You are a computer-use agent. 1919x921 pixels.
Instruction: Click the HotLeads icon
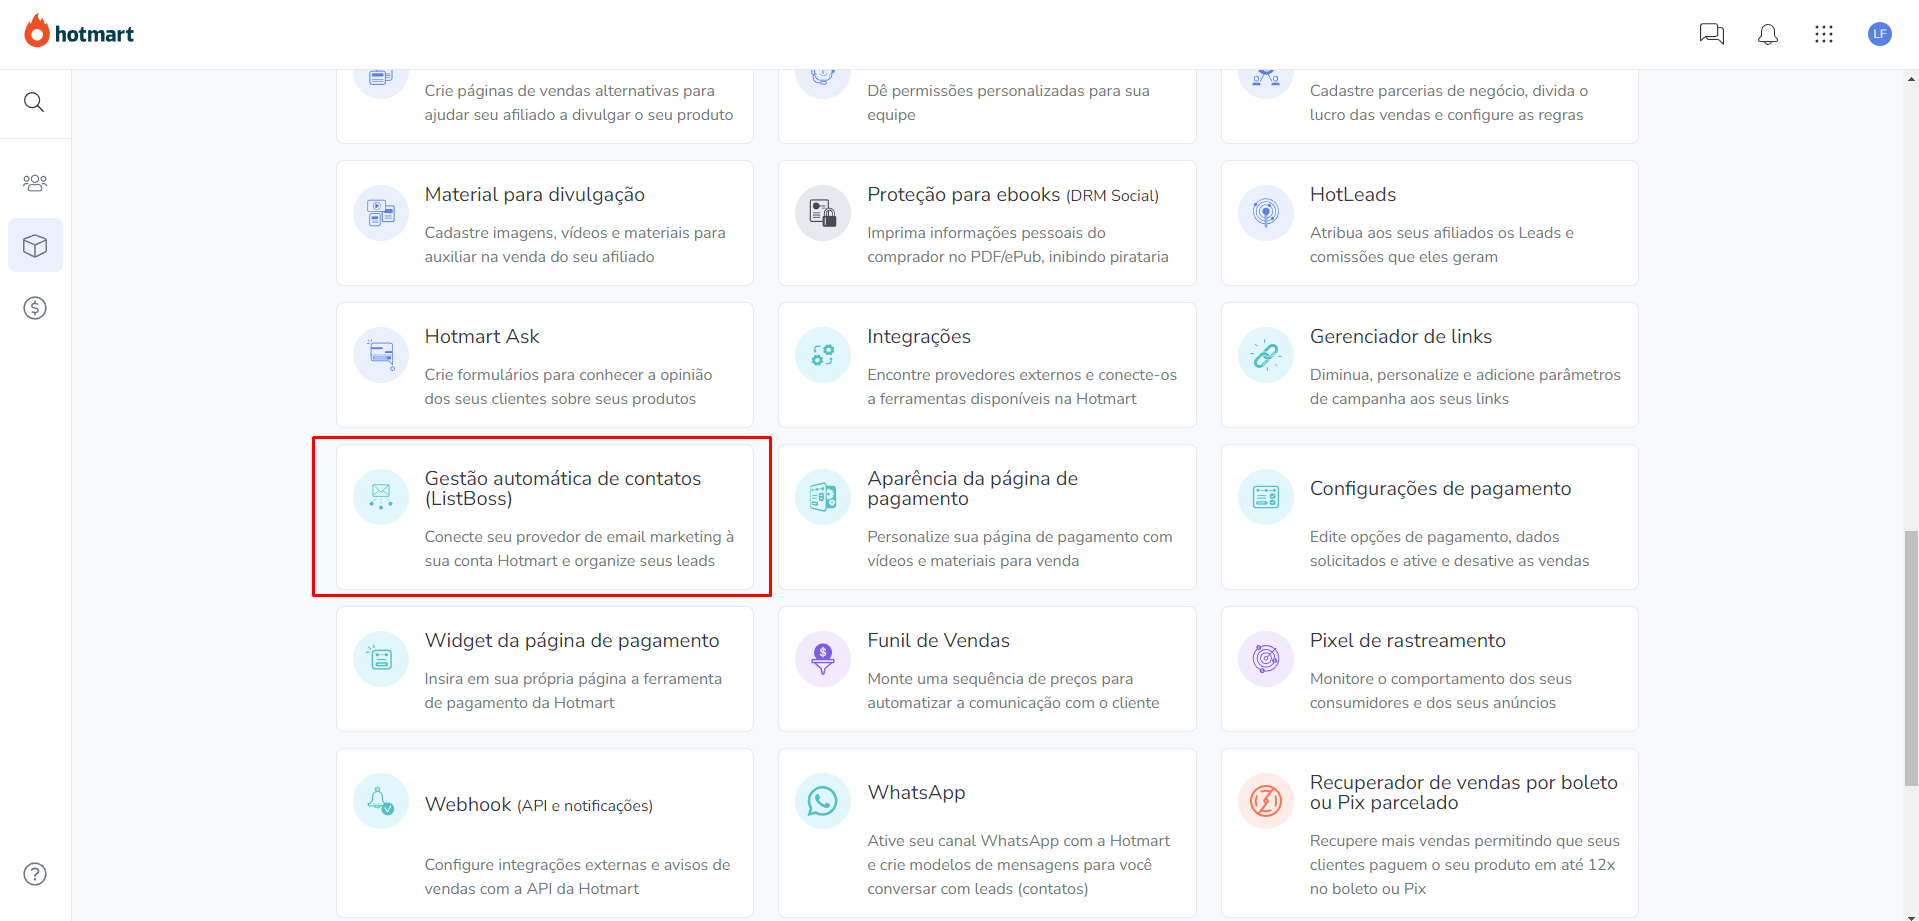tap(1266, 213)
